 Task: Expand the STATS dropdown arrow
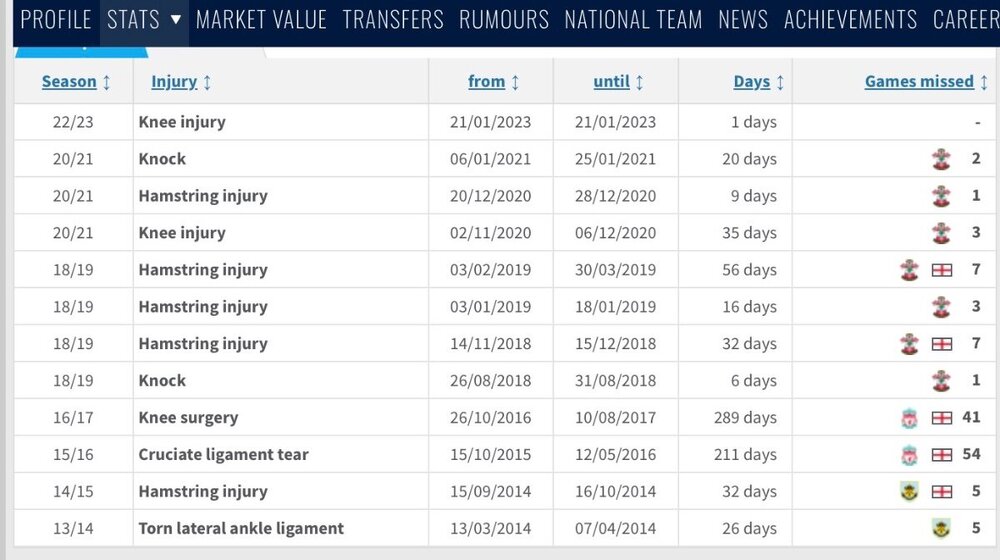pyautogui.click(x=176, y=20)
